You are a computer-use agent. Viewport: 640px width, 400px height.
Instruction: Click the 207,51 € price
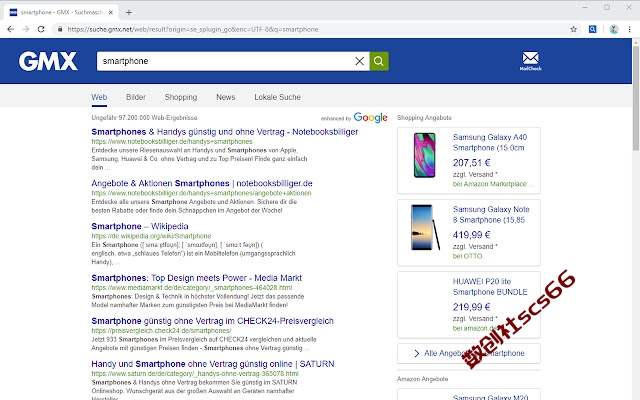pyautogui.click(x=471, y=163)
